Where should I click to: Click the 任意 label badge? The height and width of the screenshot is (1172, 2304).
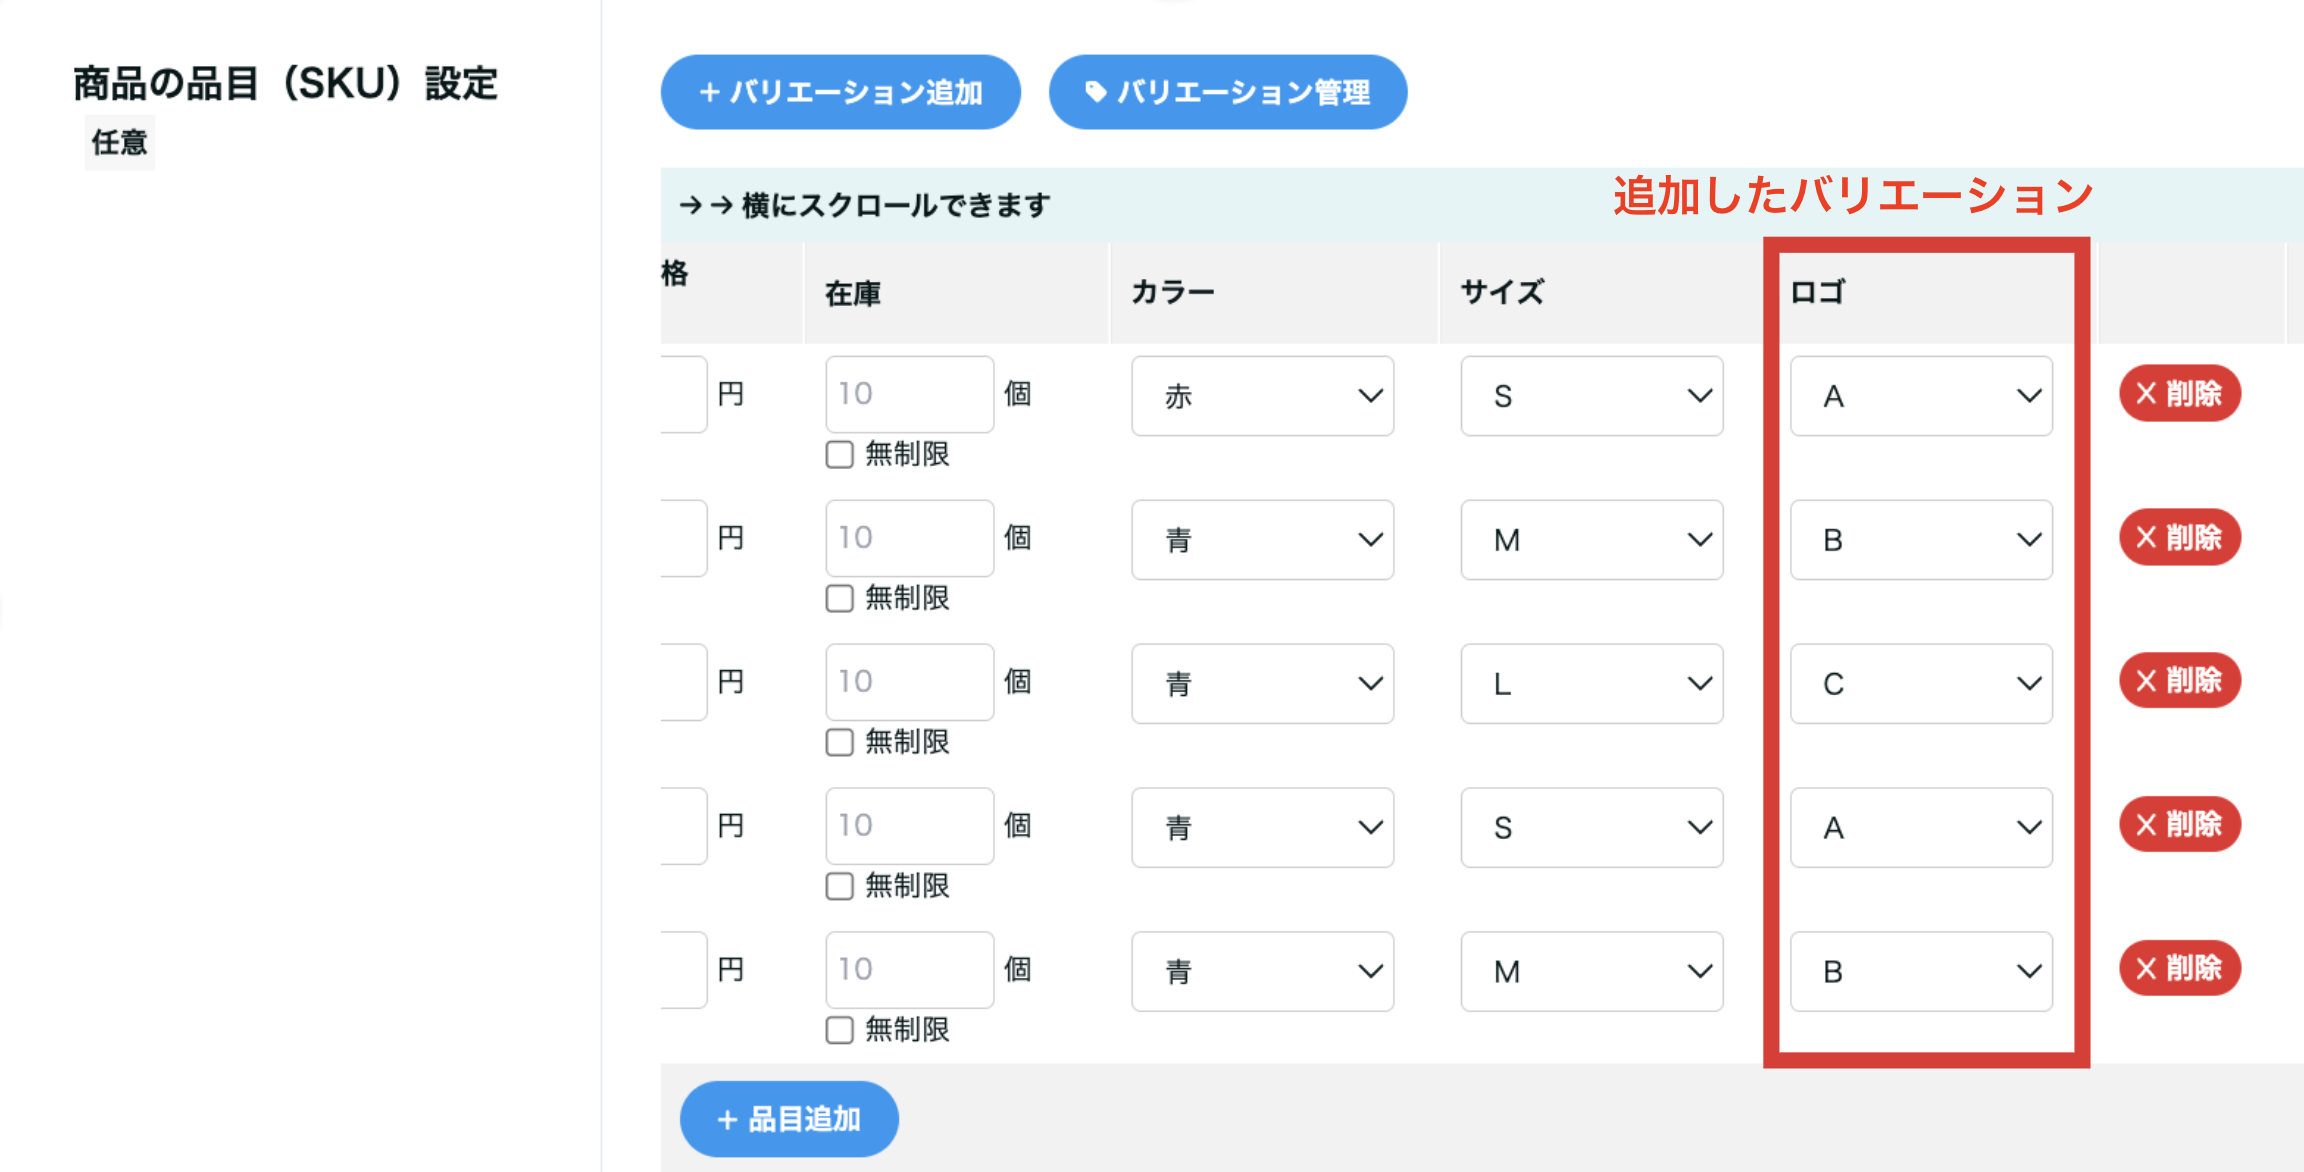pos(120,143)
